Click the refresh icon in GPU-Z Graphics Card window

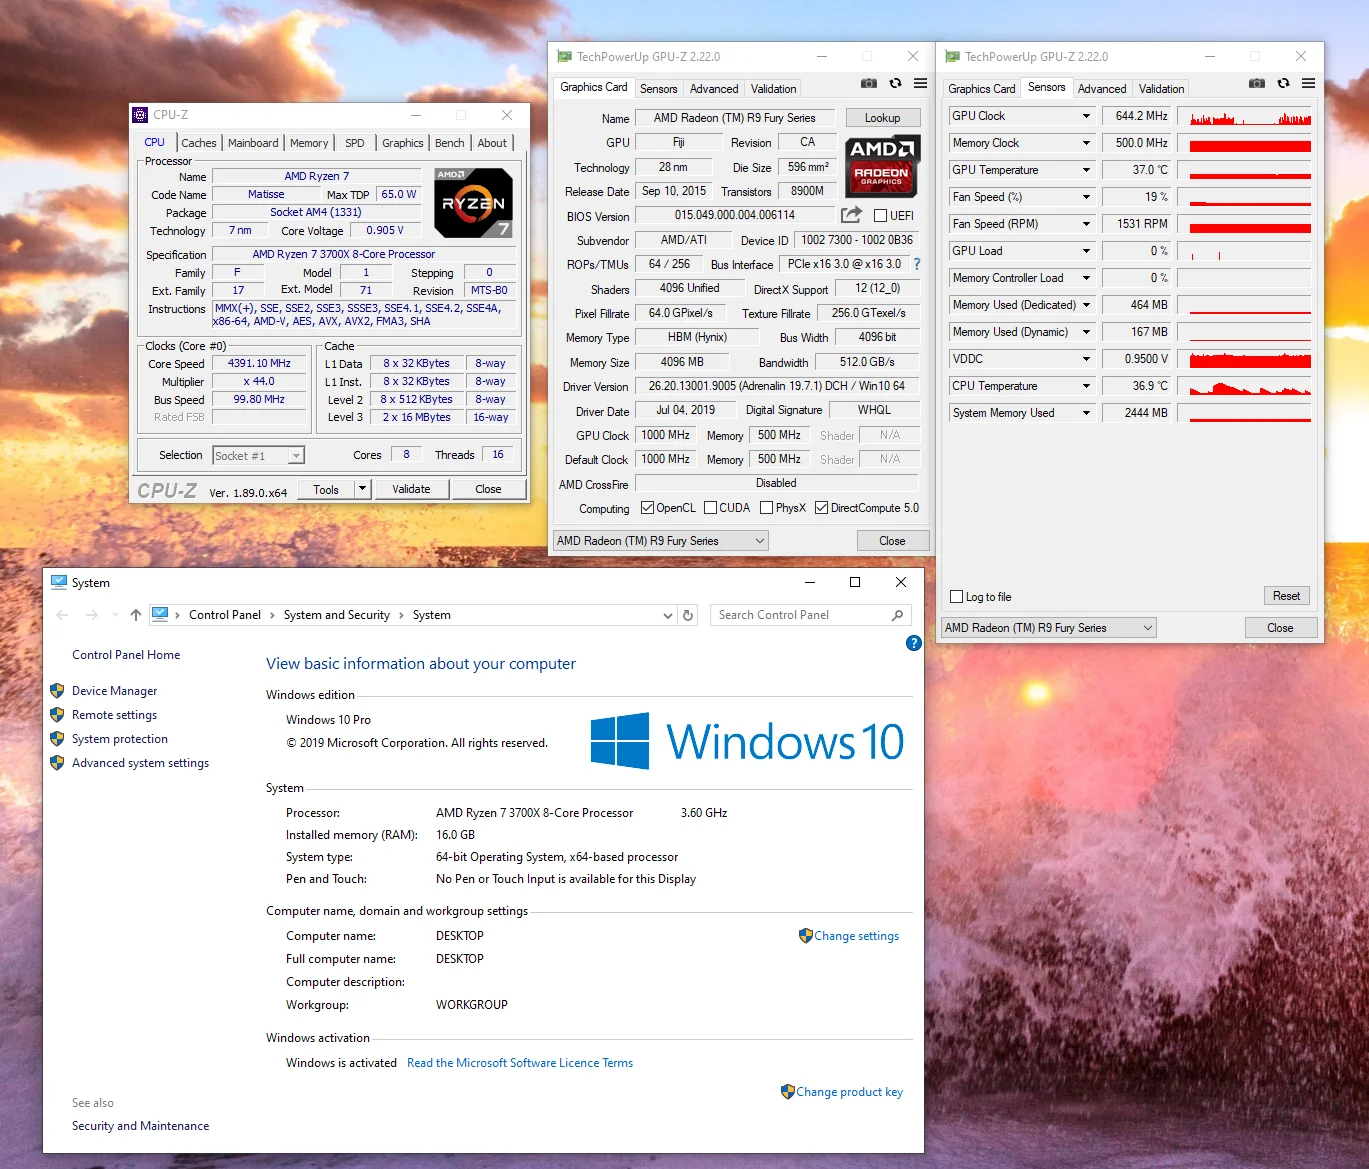(x=895, y=84)
